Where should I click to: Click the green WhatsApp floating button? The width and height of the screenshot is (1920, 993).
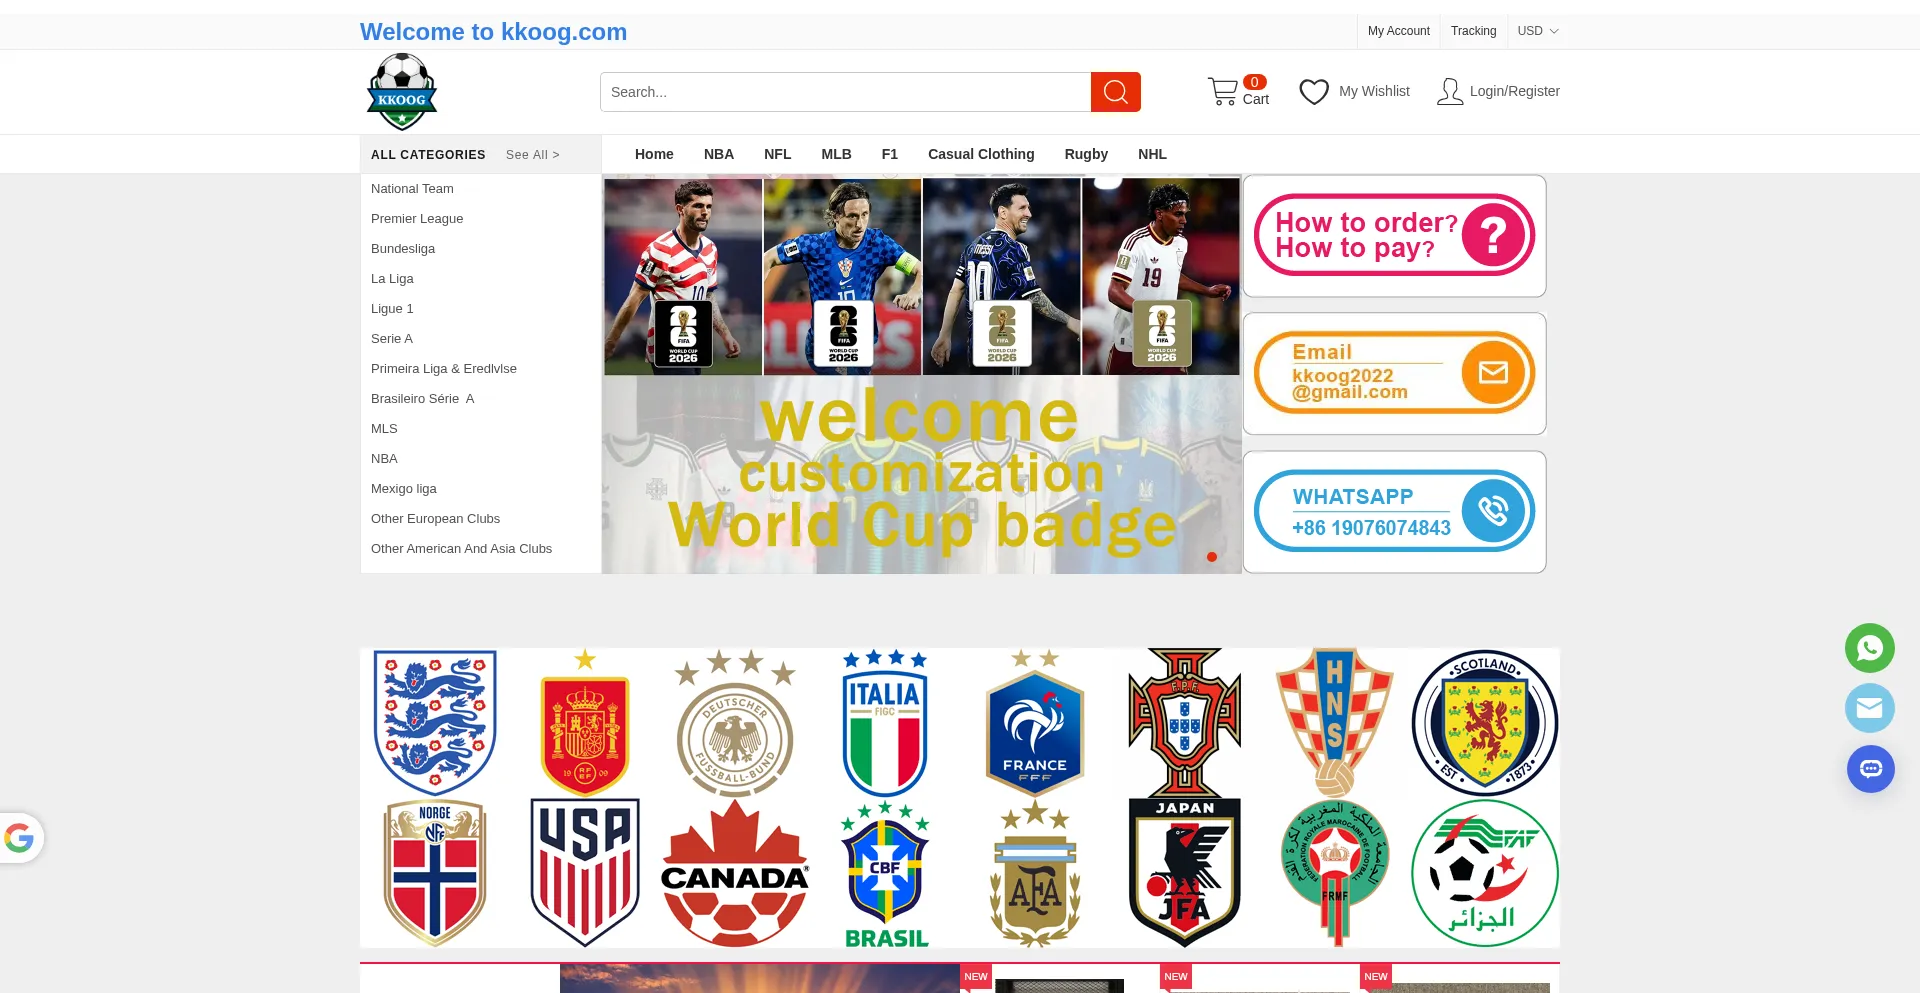(1870, 648)
